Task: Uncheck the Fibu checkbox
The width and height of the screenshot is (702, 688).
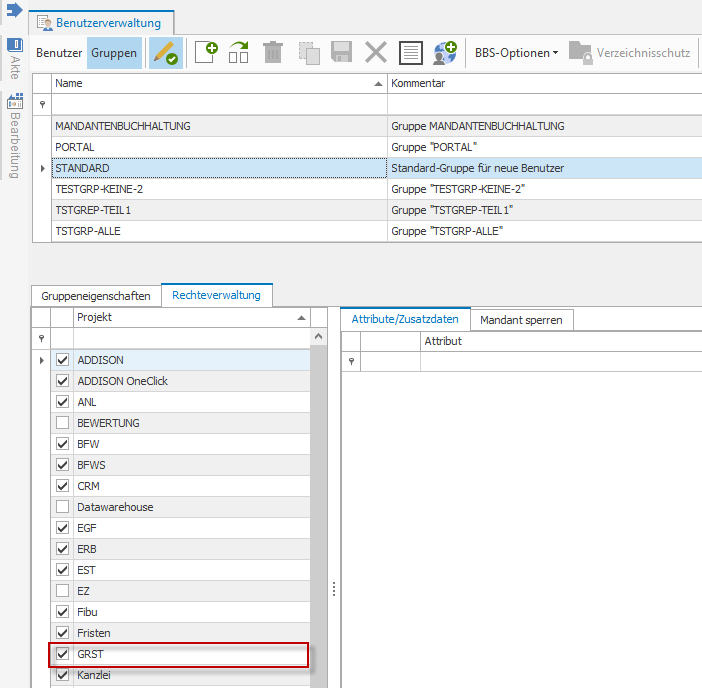Action: tap(62, 612)
